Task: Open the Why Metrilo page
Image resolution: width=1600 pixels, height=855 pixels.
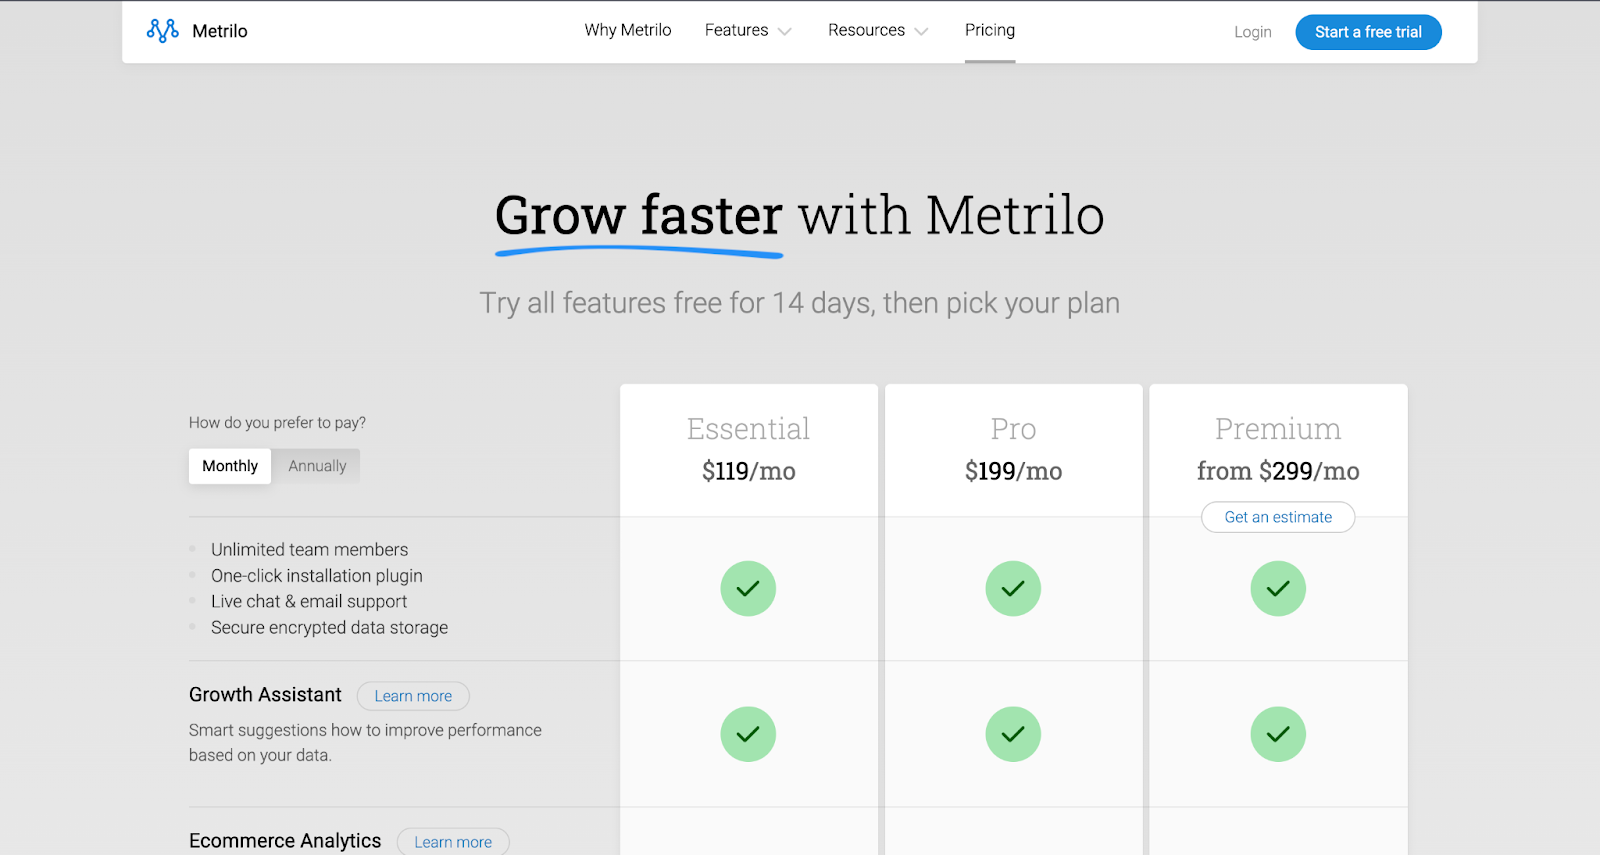Action: pyautogui.click(x=628, y=30)
